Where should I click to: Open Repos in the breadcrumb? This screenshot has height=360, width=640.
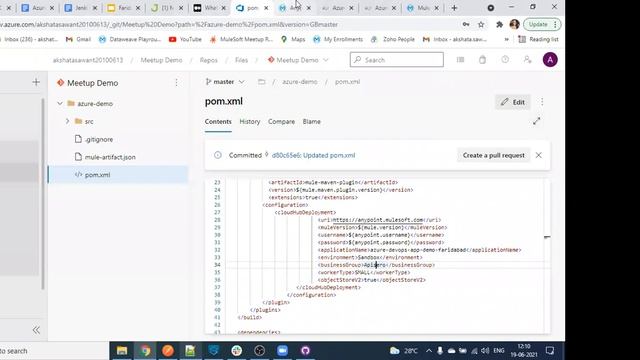209,60
